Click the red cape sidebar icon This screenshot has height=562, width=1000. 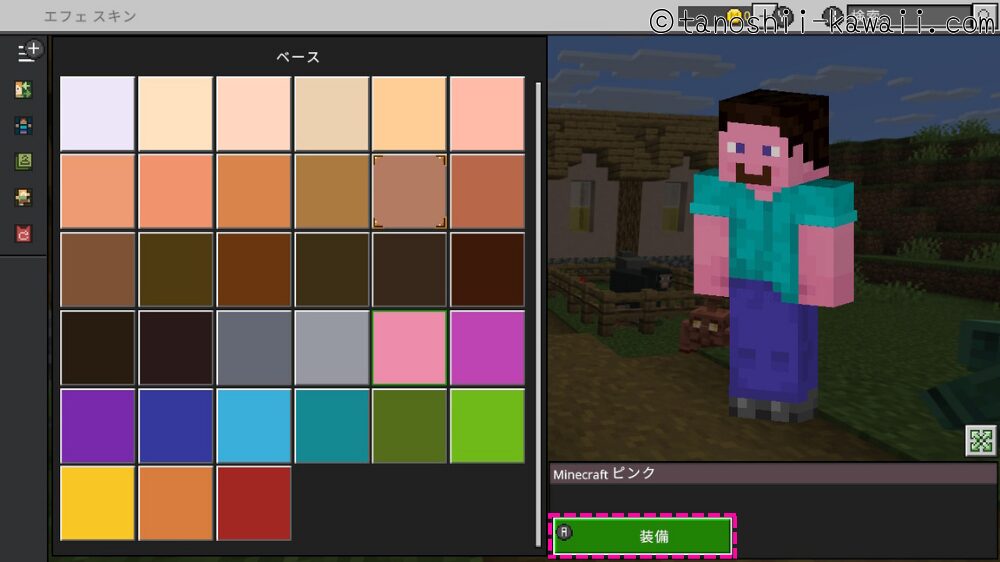pyautogui.click(x=24, y=234)
